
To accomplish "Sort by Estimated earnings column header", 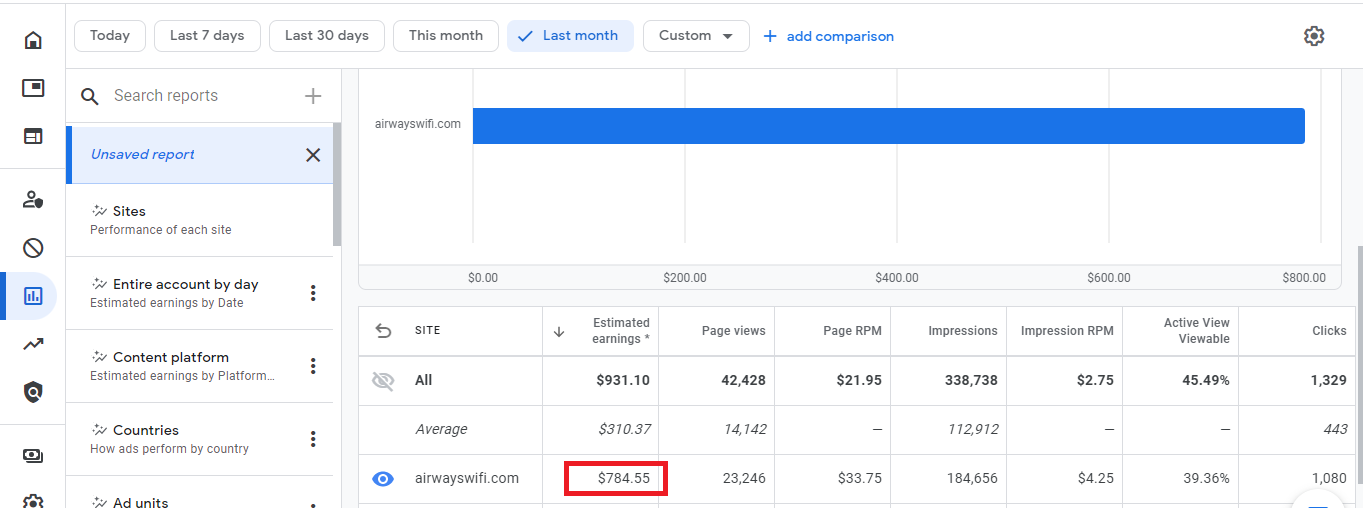I will [621, 331].
